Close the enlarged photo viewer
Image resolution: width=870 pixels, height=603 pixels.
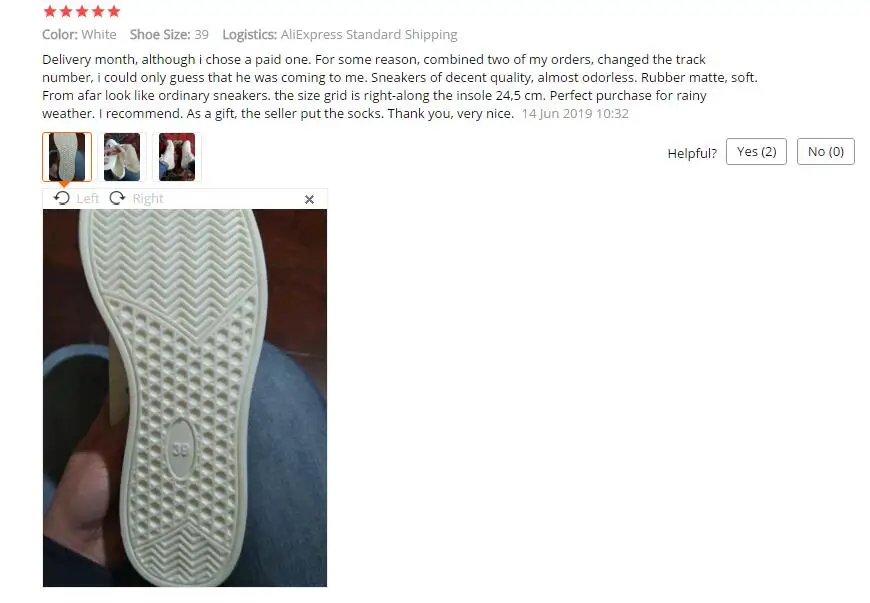point(310,199)
